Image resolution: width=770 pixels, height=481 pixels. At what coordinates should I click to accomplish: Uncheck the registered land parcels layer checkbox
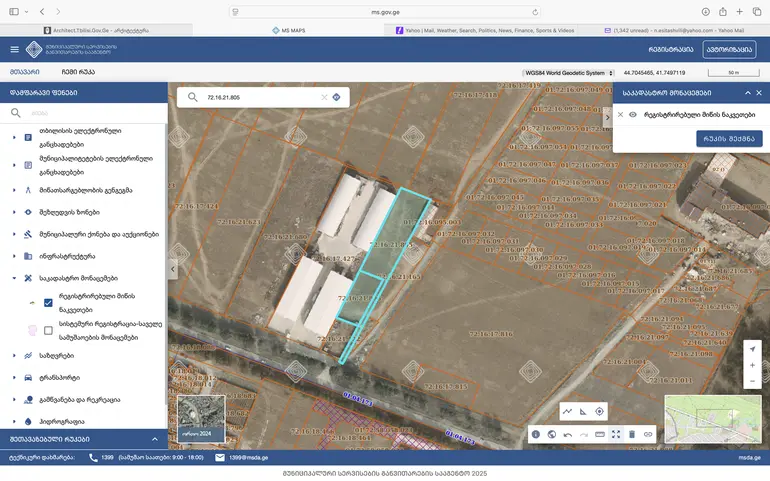[x=48, y=302]
